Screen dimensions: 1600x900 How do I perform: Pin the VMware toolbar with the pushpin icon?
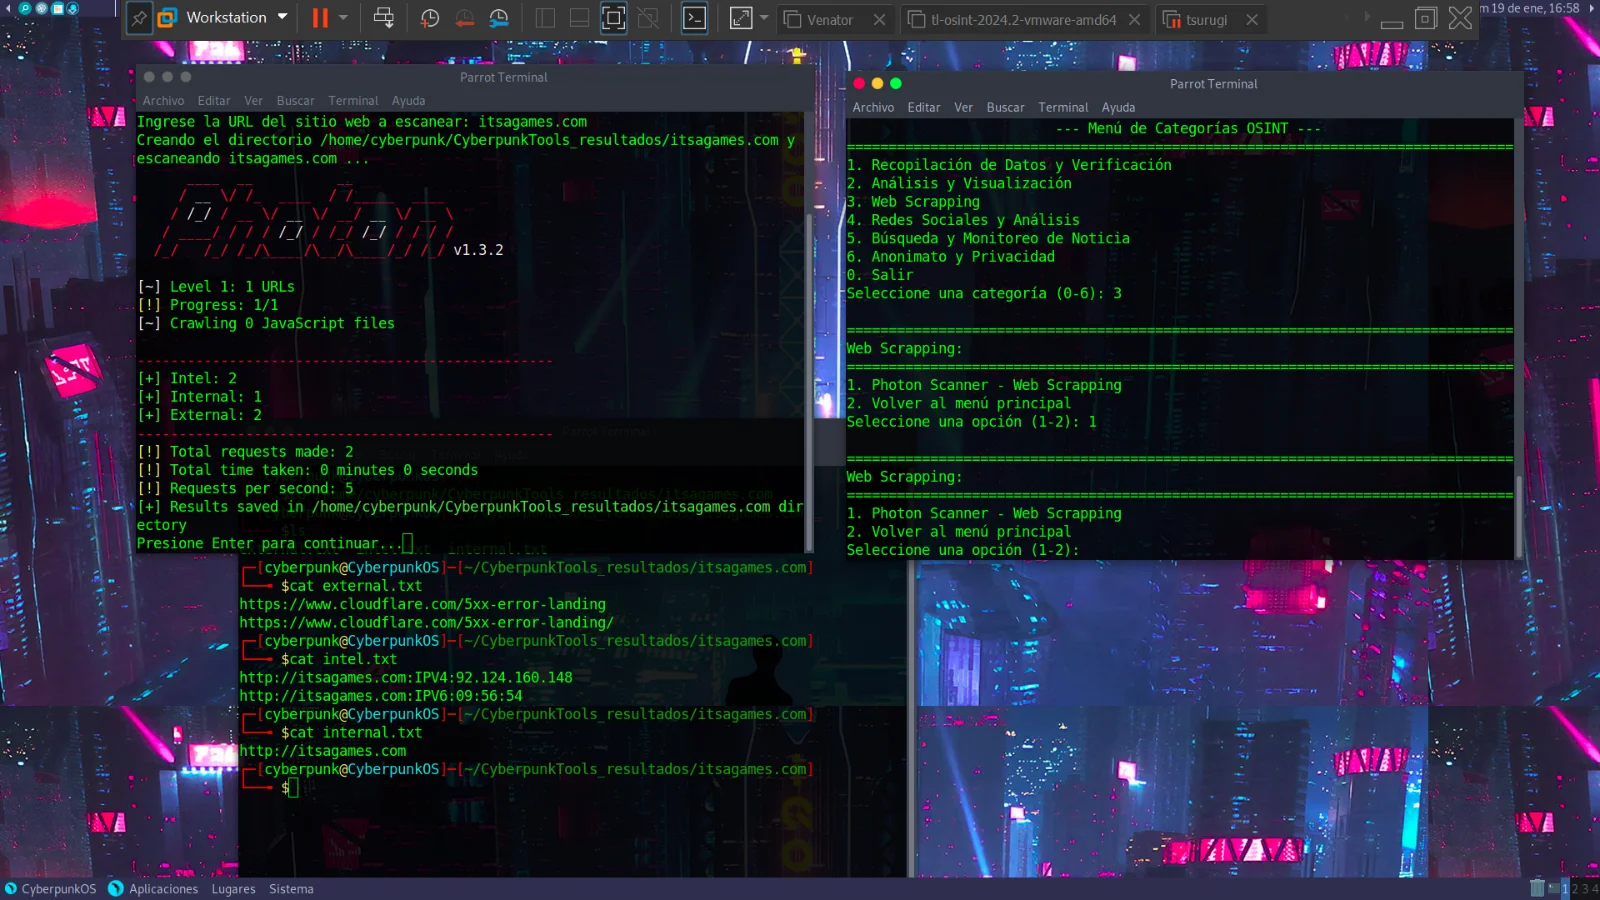tap(139, 18)
